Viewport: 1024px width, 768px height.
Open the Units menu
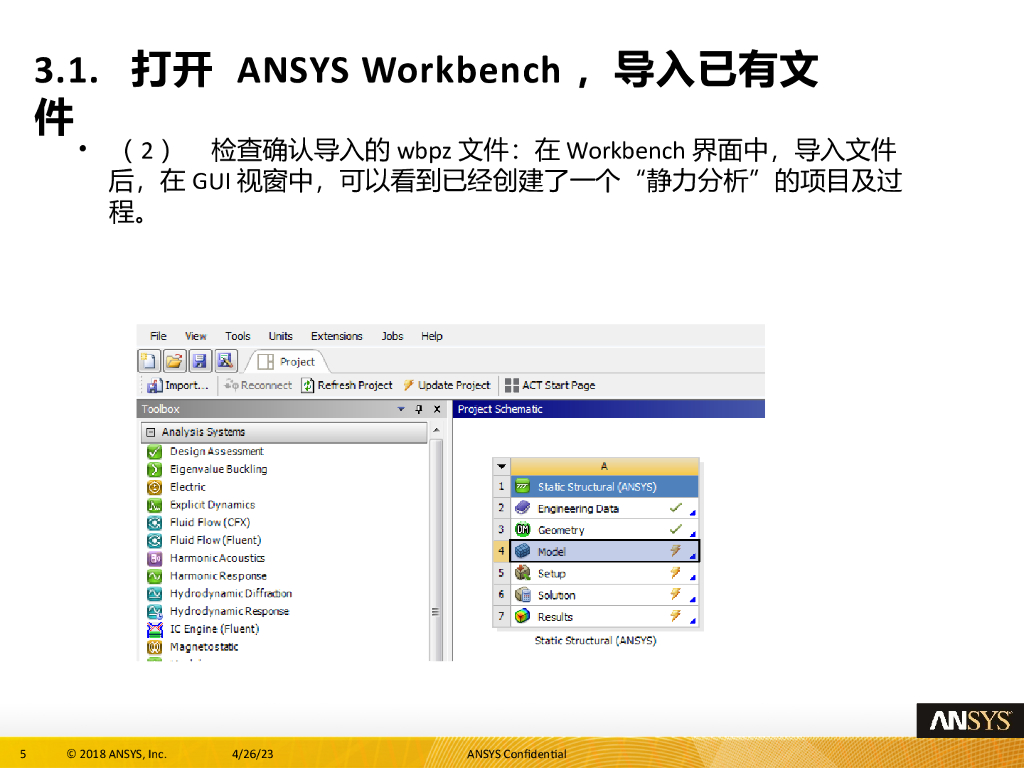(x=280, y=336)
